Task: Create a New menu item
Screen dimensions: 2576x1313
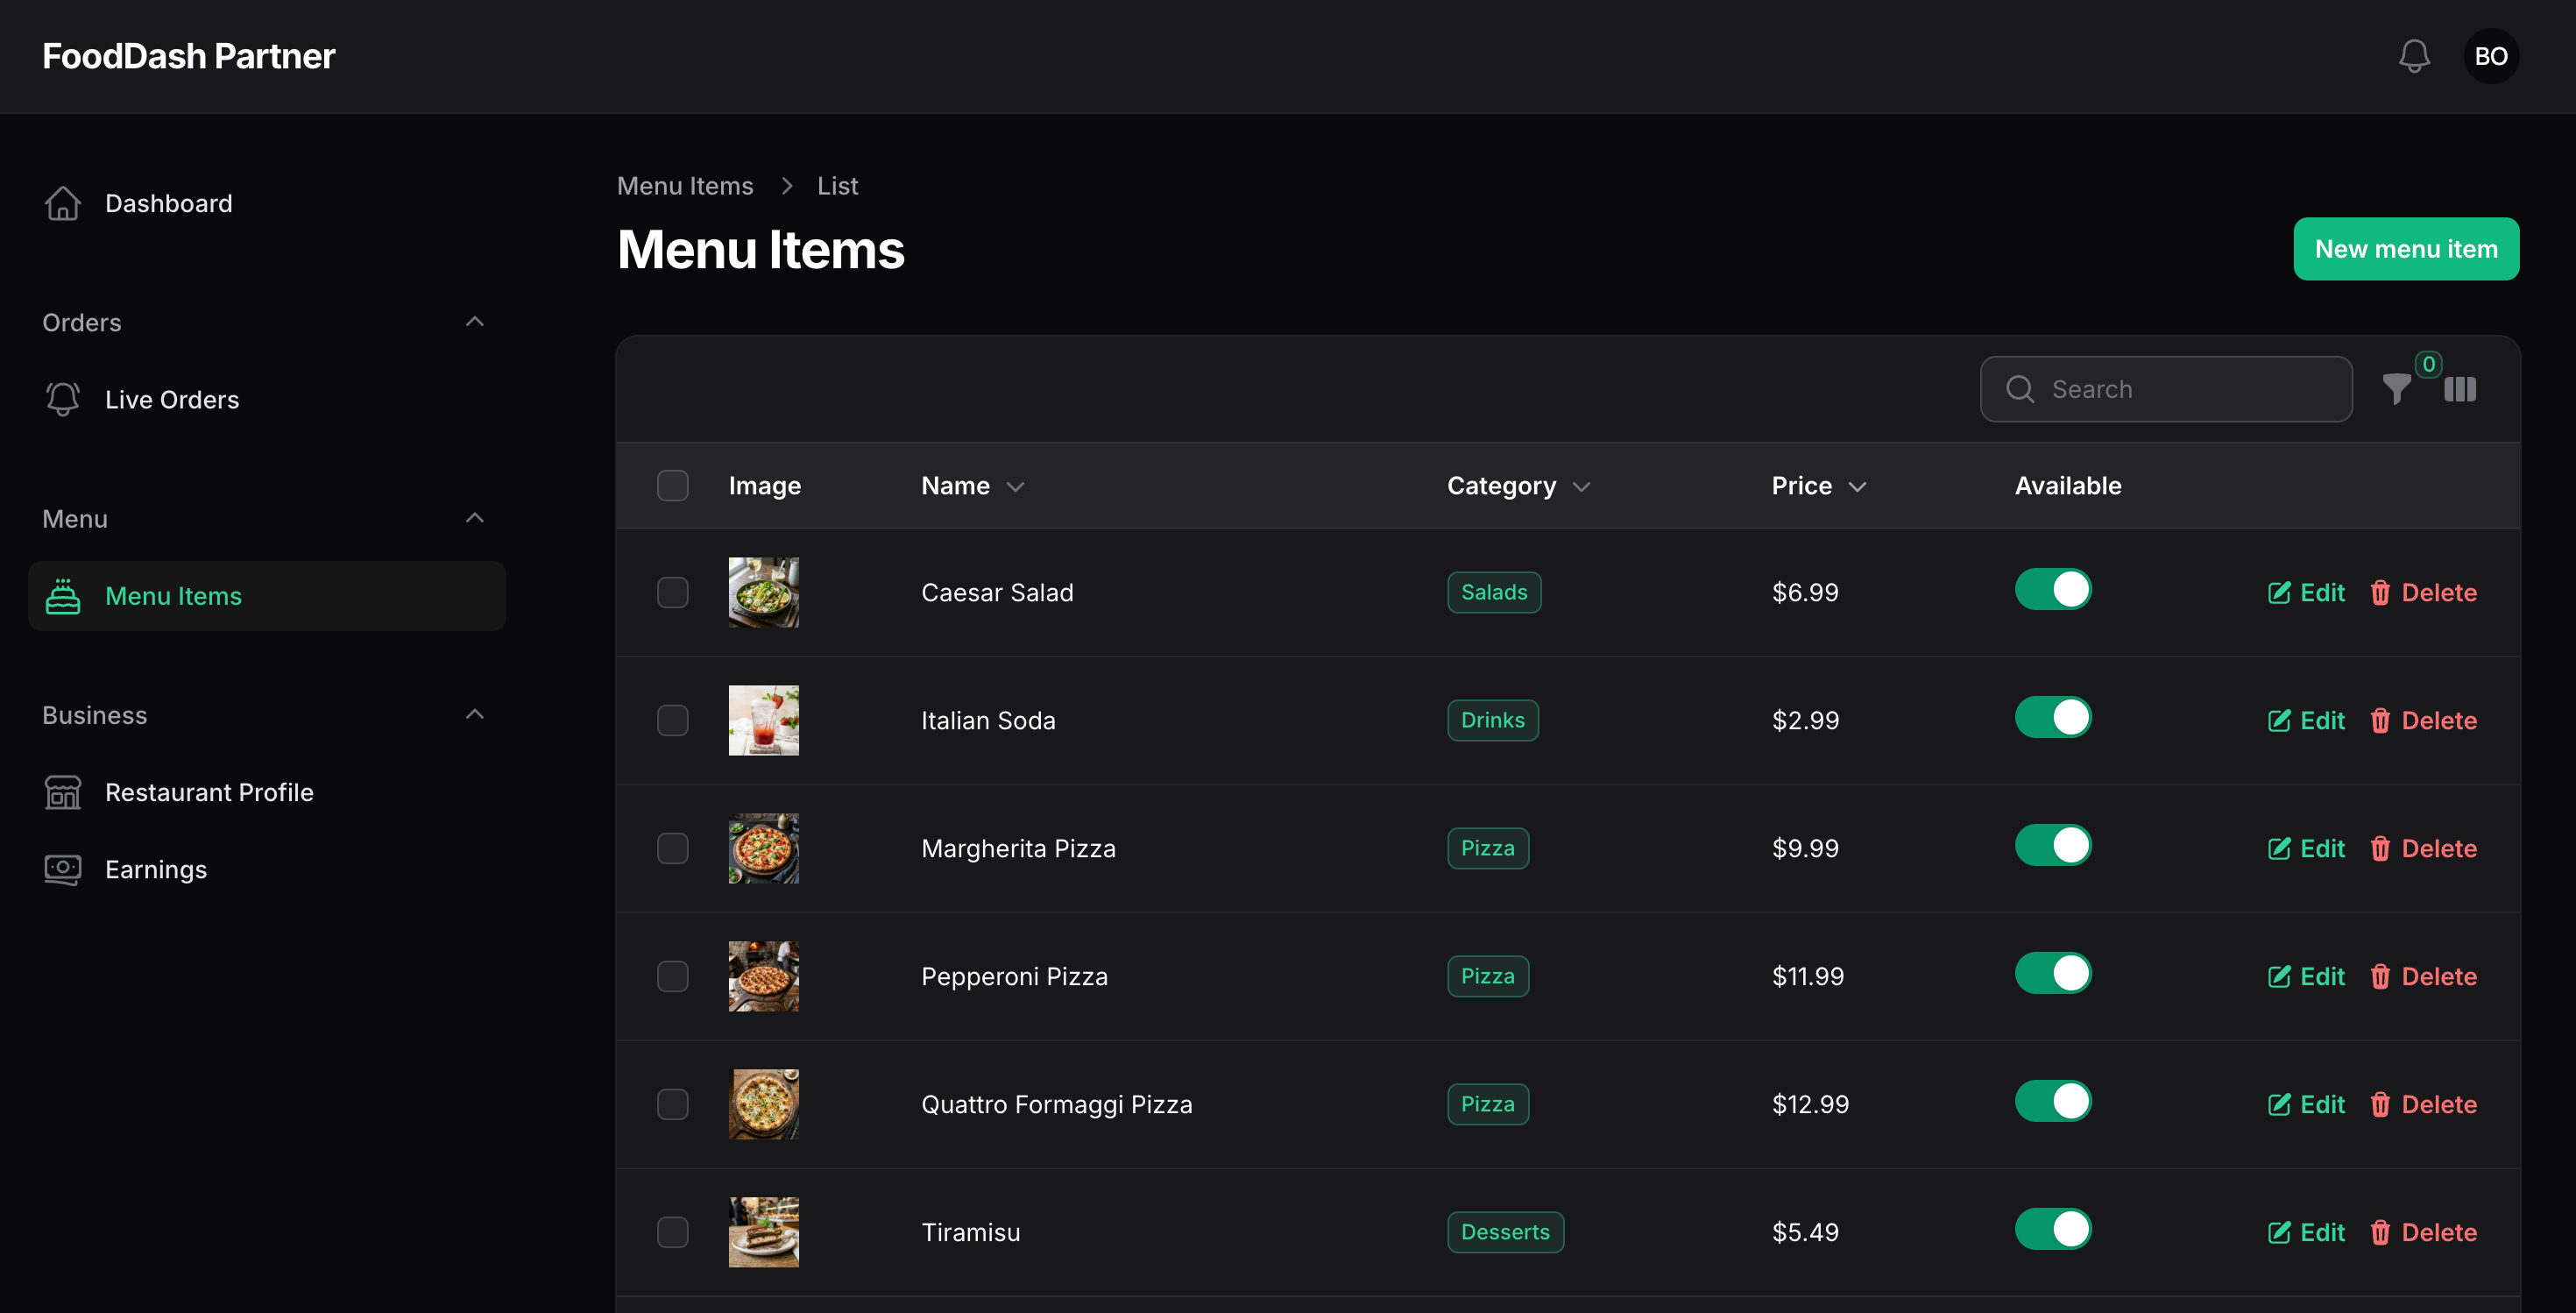Action: point(2406,249)
